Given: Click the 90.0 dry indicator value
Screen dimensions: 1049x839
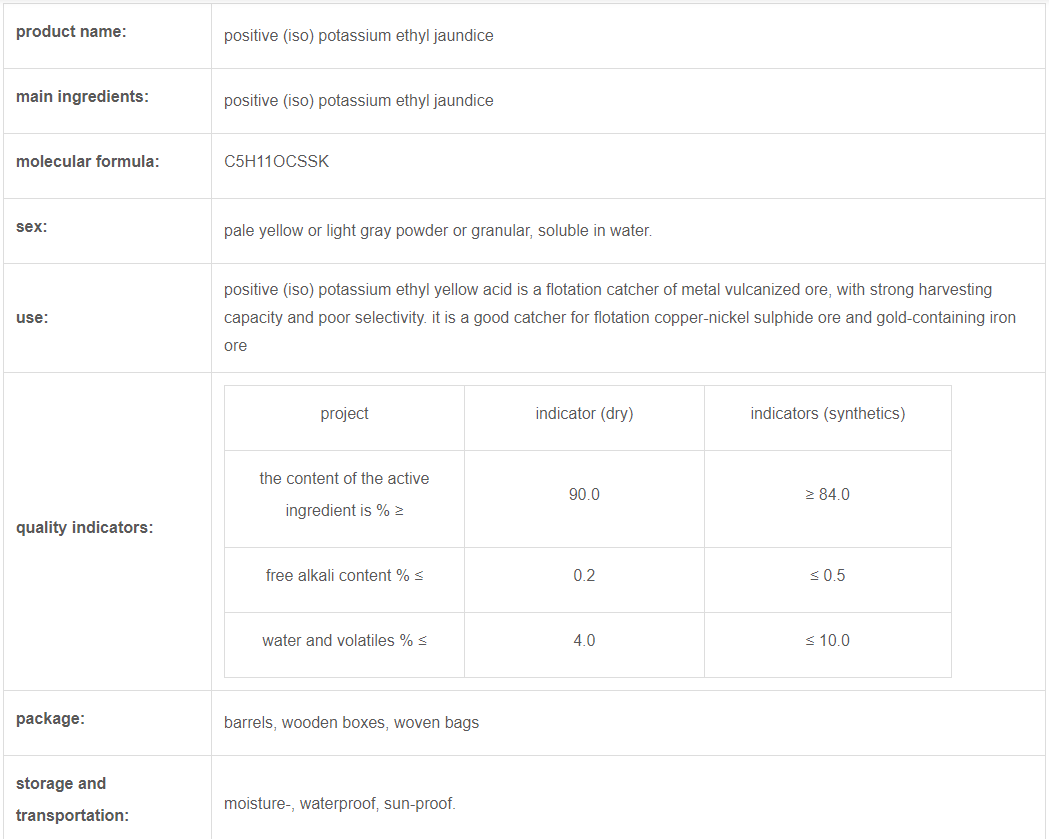Looking at the screenshot, I should (x=584, y=495).
